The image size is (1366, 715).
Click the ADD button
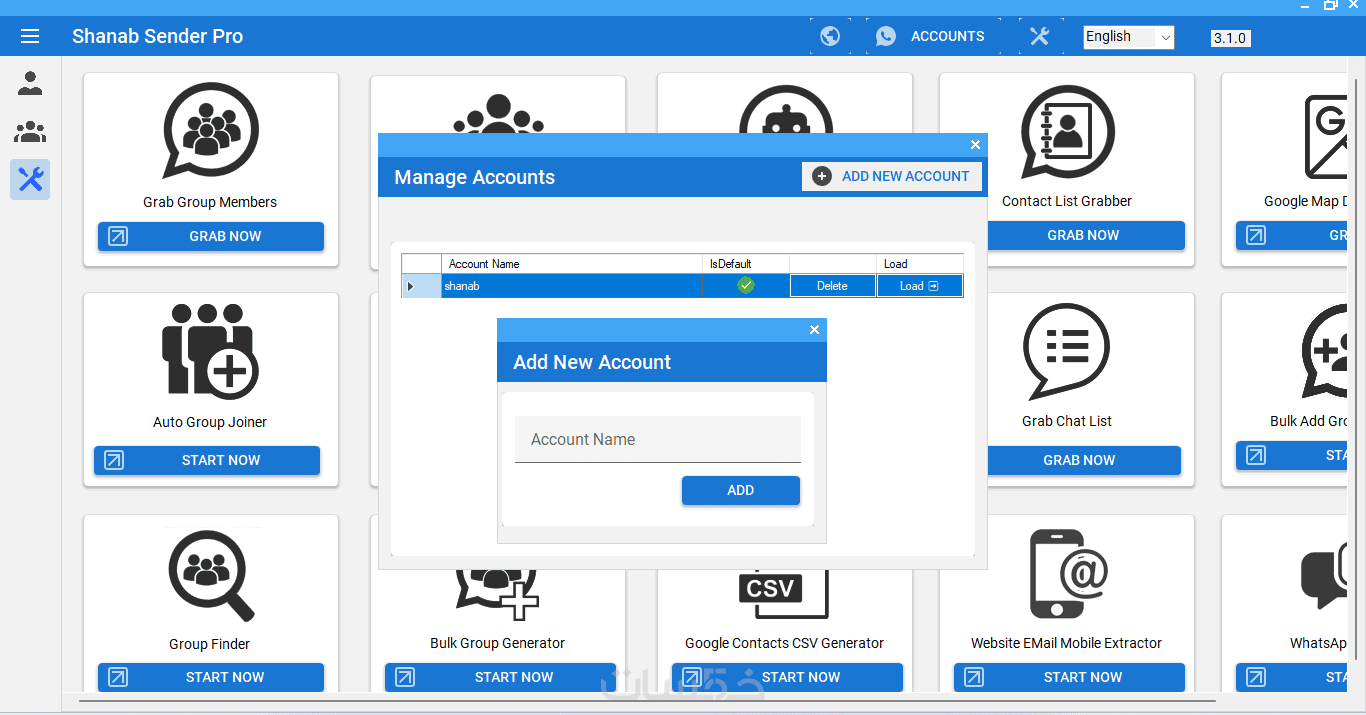tap(741, 490)
